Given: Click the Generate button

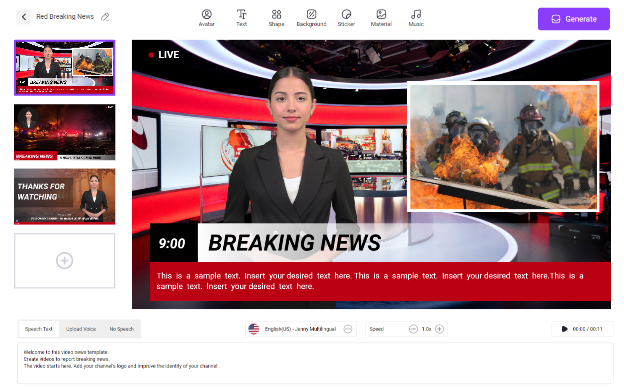Looking at the screenshot, I should coord(573,19).
